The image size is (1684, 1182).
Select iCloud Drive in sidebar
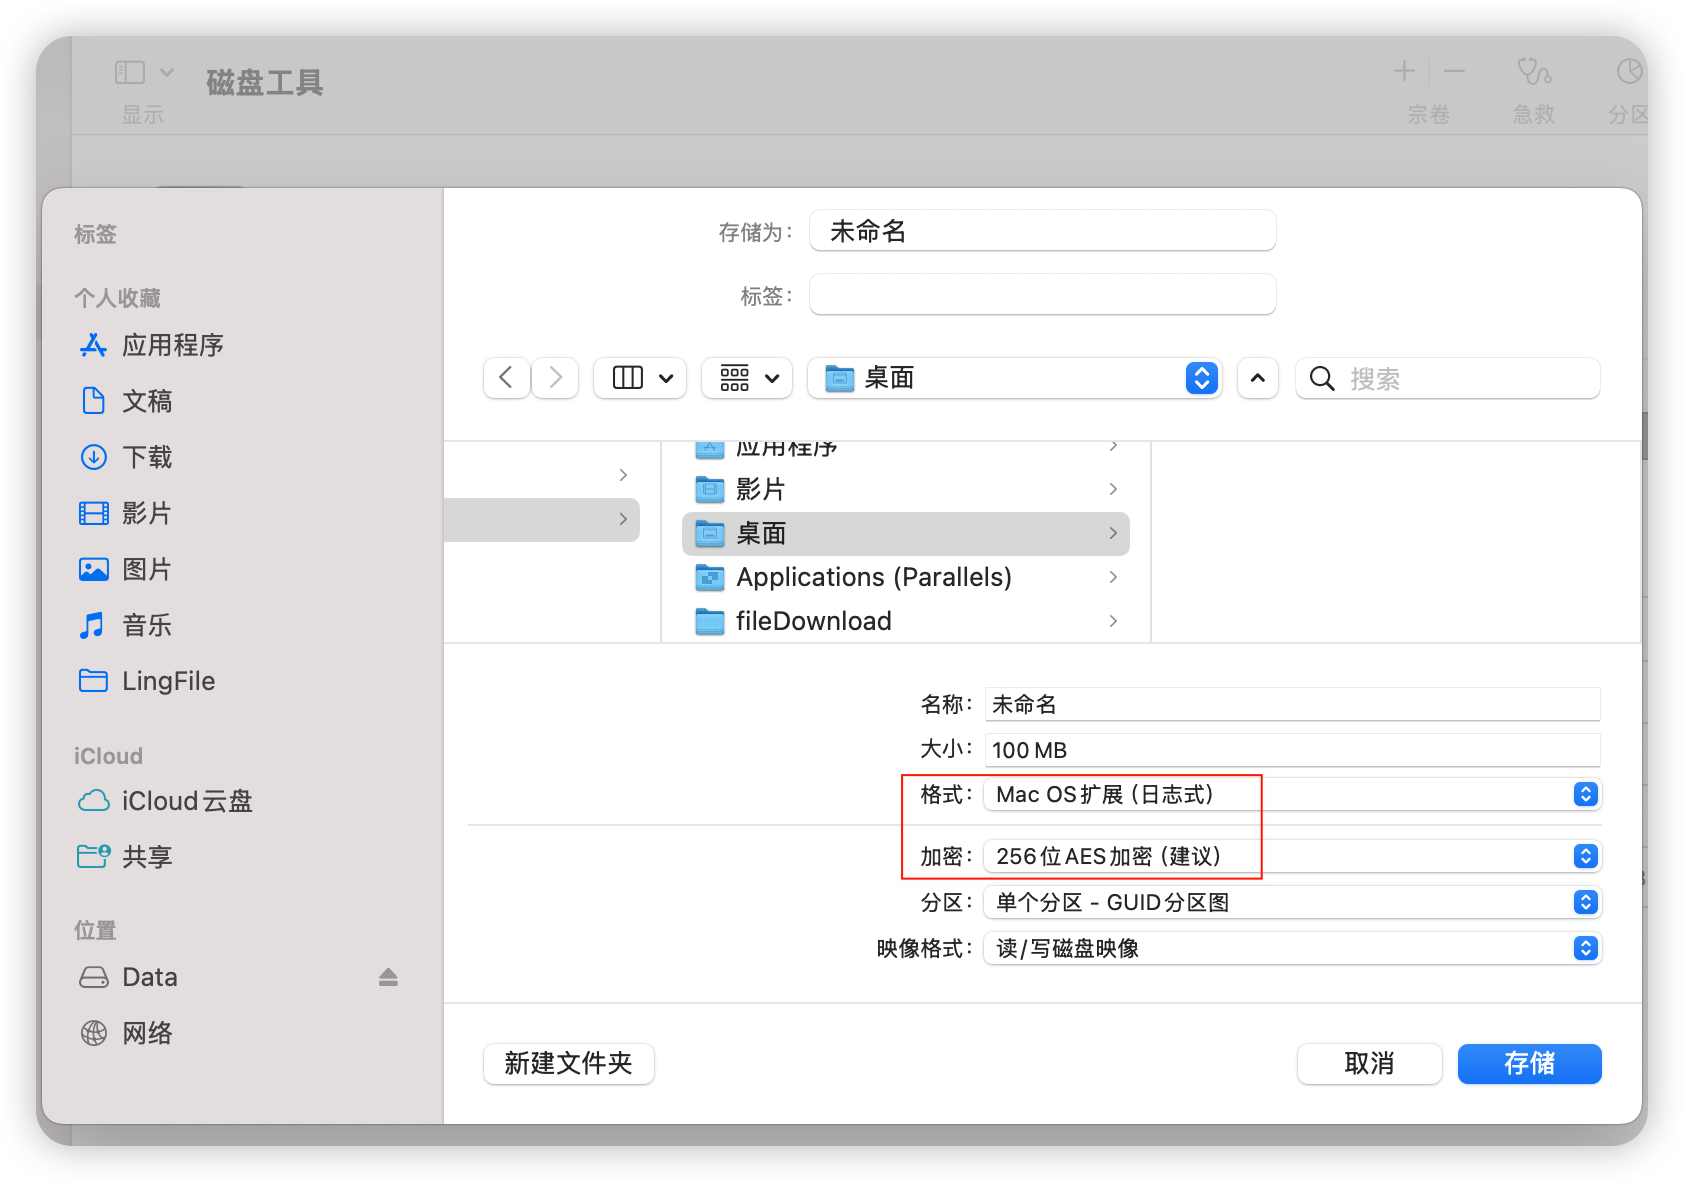[186, 801]
